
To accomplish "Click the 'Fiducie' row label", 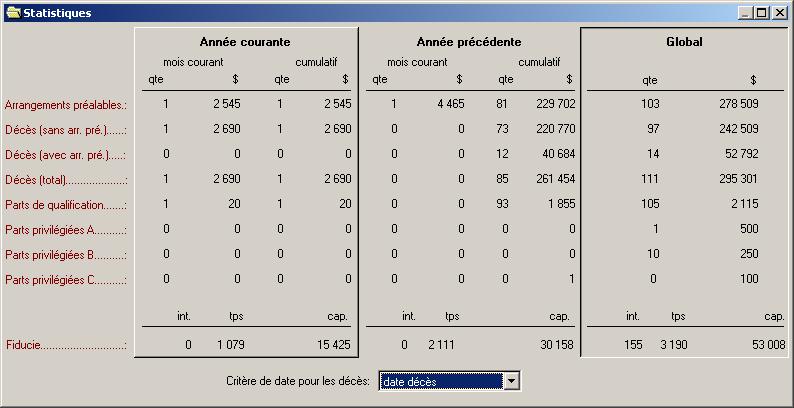I will click(x=66, y=345).
